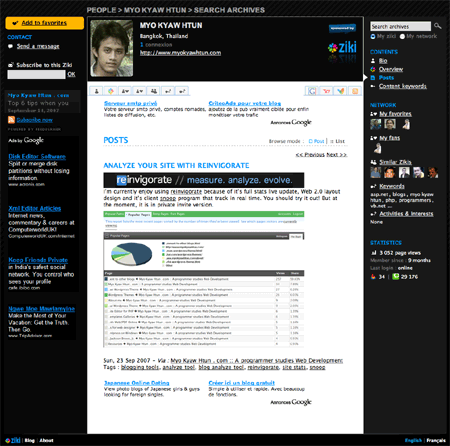The height and width of the screenshot is (446, 450).
Task: Open Activities & Interests link
Action: point(406,214)
